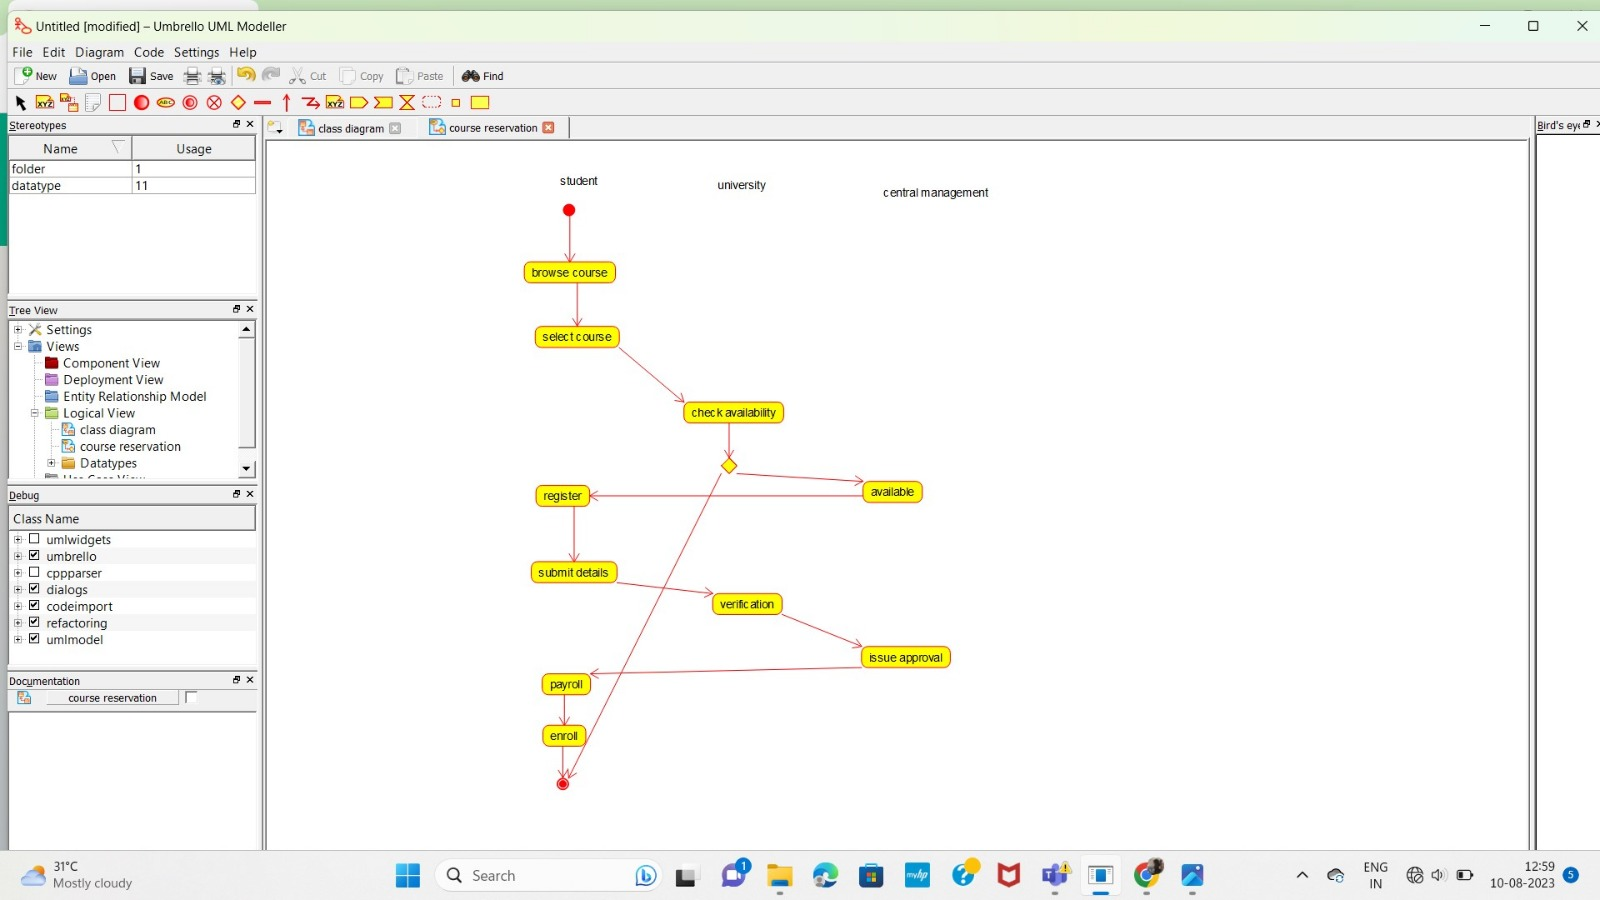Image resolution: width=1600 pixels, height=900 pixels.
Task: Close the course reservation tab
Action: [548, 128]
